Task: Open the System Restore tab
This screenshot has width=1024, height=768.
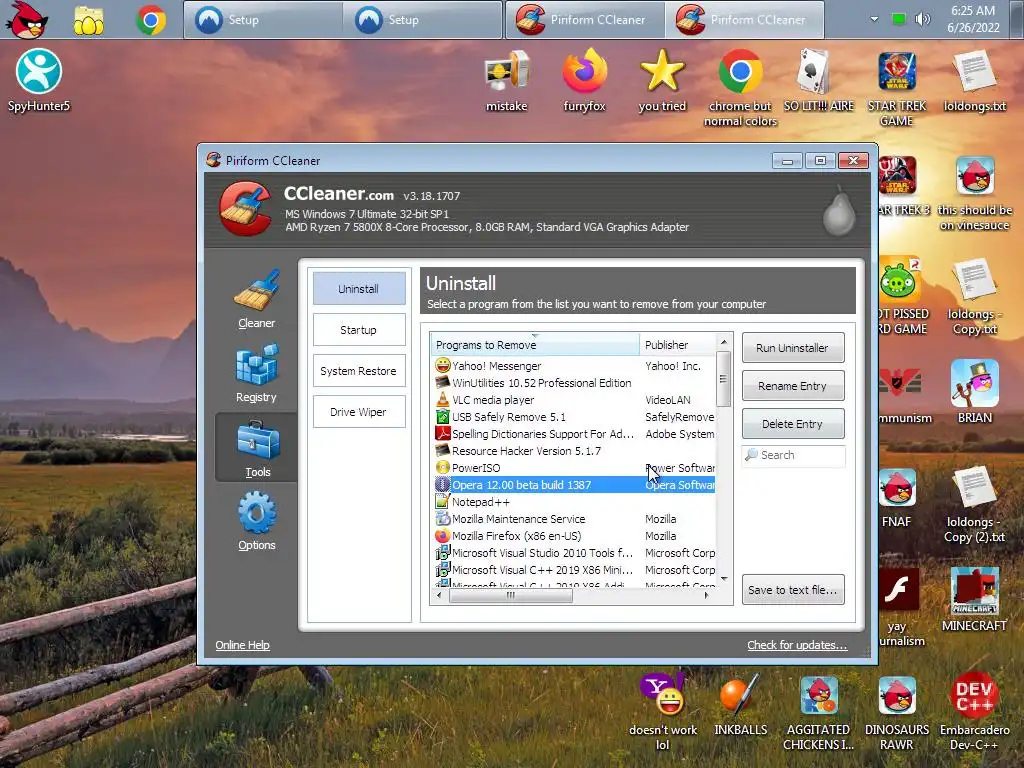Action: coord(359,371)
